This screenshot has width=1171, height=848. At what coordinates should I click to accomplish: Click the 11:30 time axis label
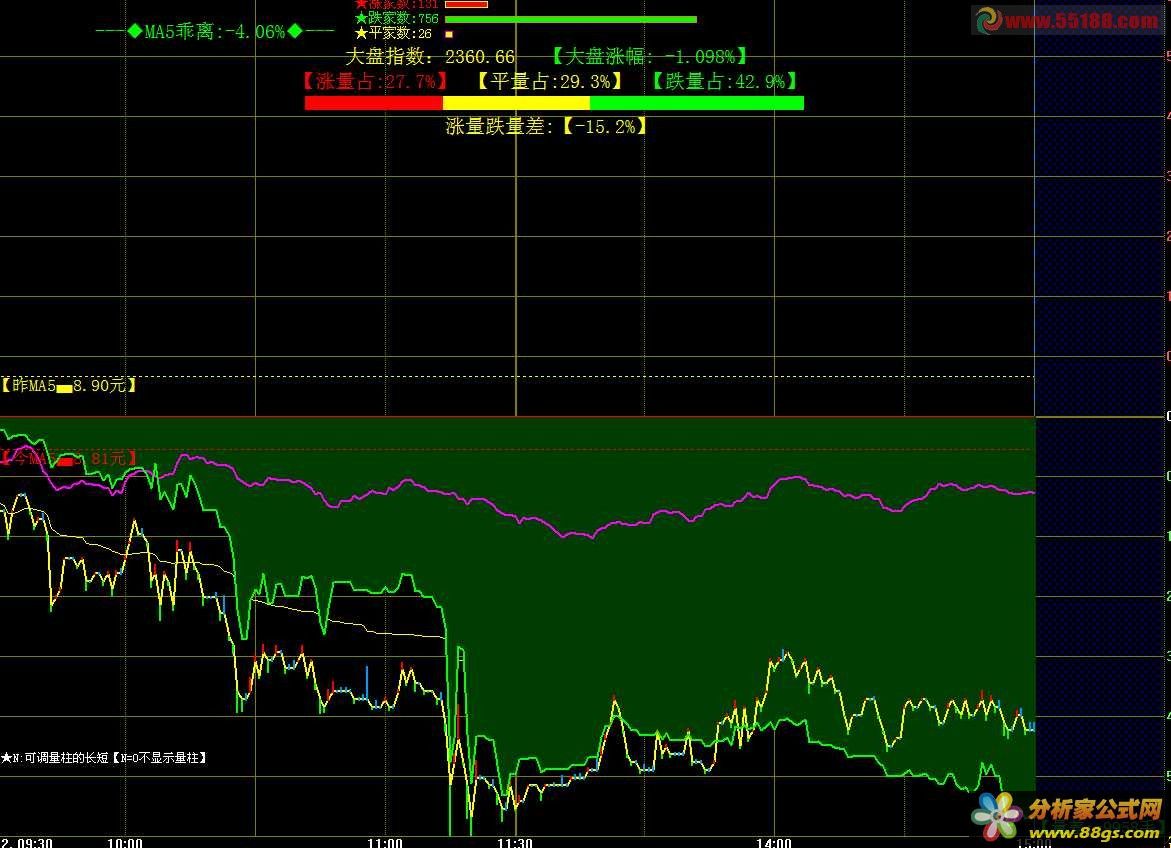(515, 843)
